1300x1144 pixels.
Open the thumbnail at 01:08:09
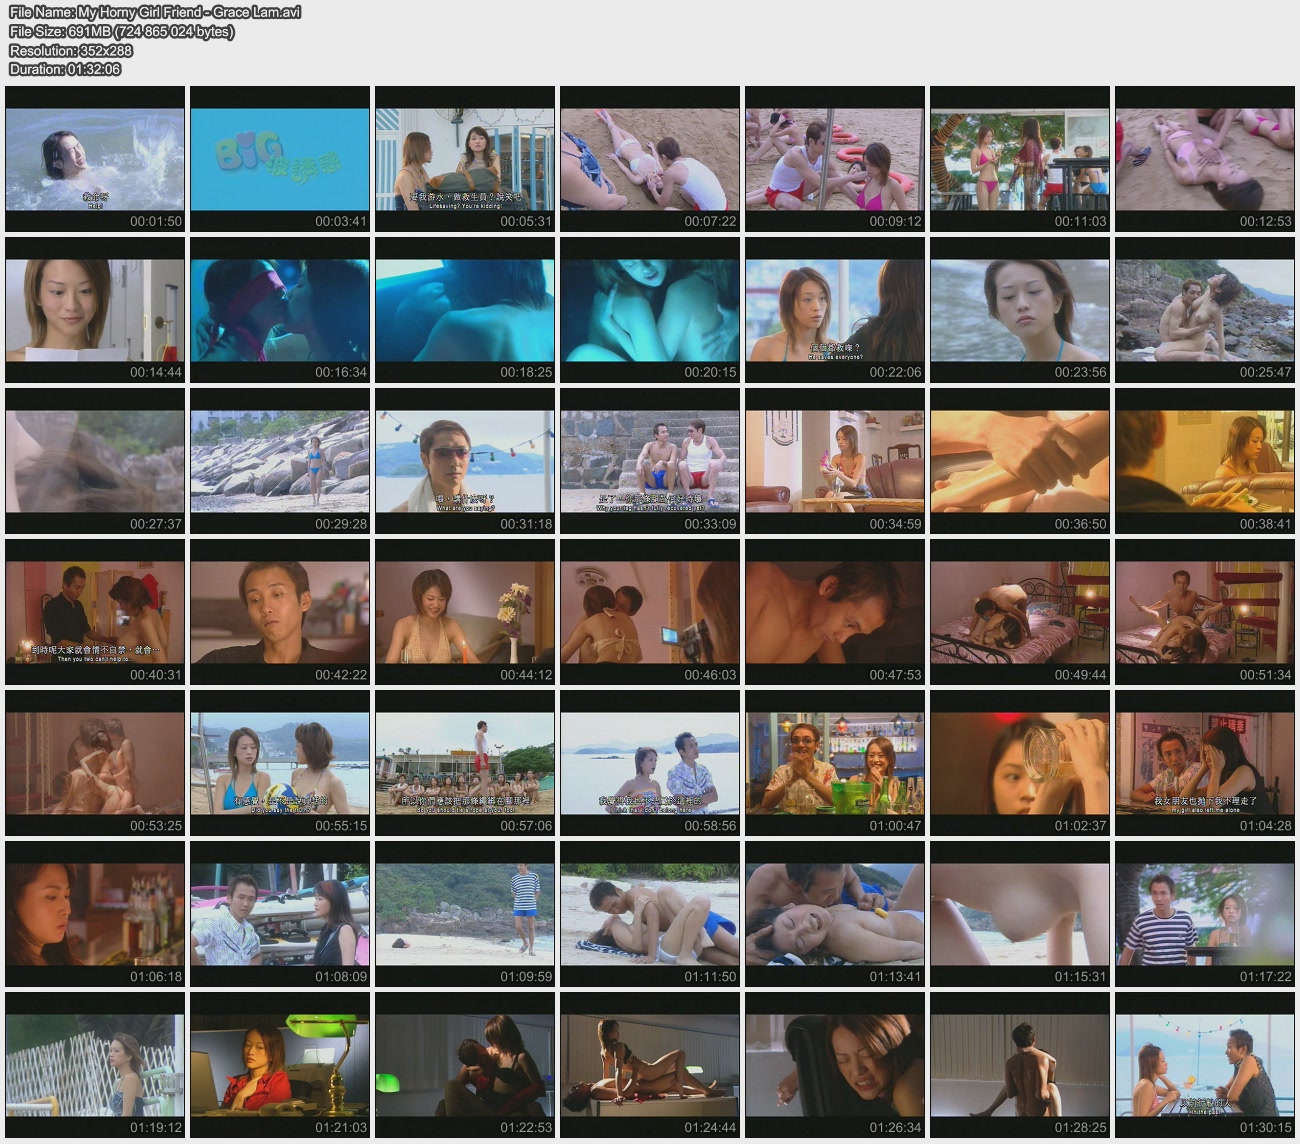click(x=280, y=914)
